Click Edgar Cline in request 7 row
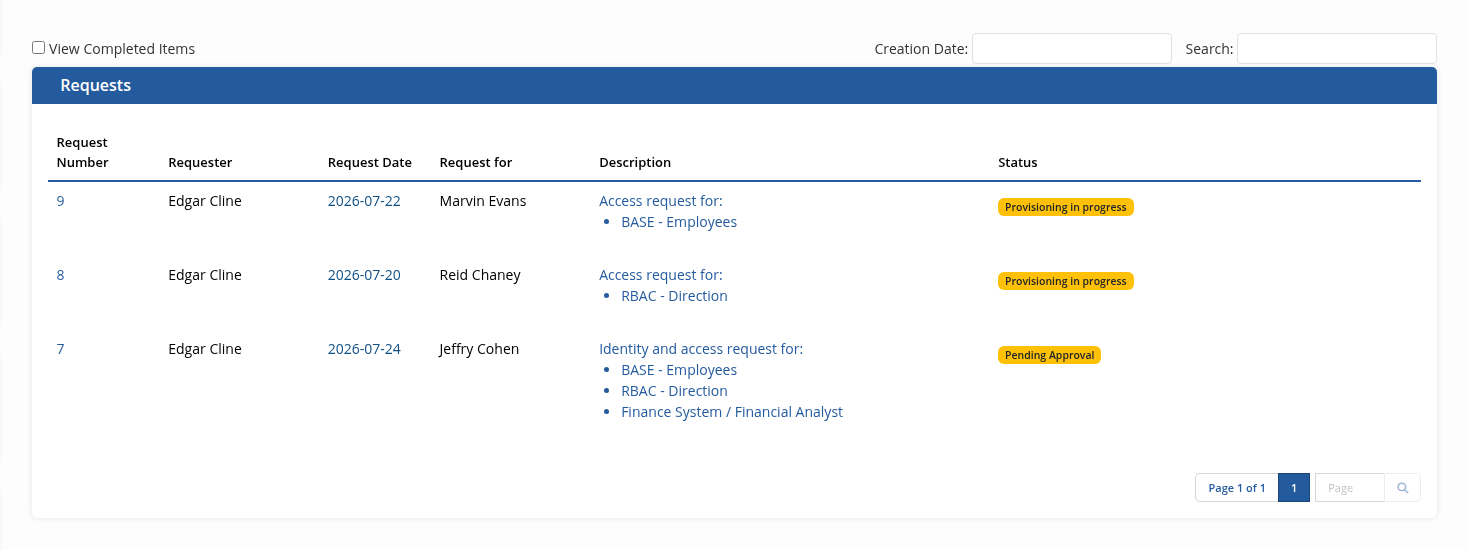Viewport: 1469px width, 550px height. (x=205, y=349)
